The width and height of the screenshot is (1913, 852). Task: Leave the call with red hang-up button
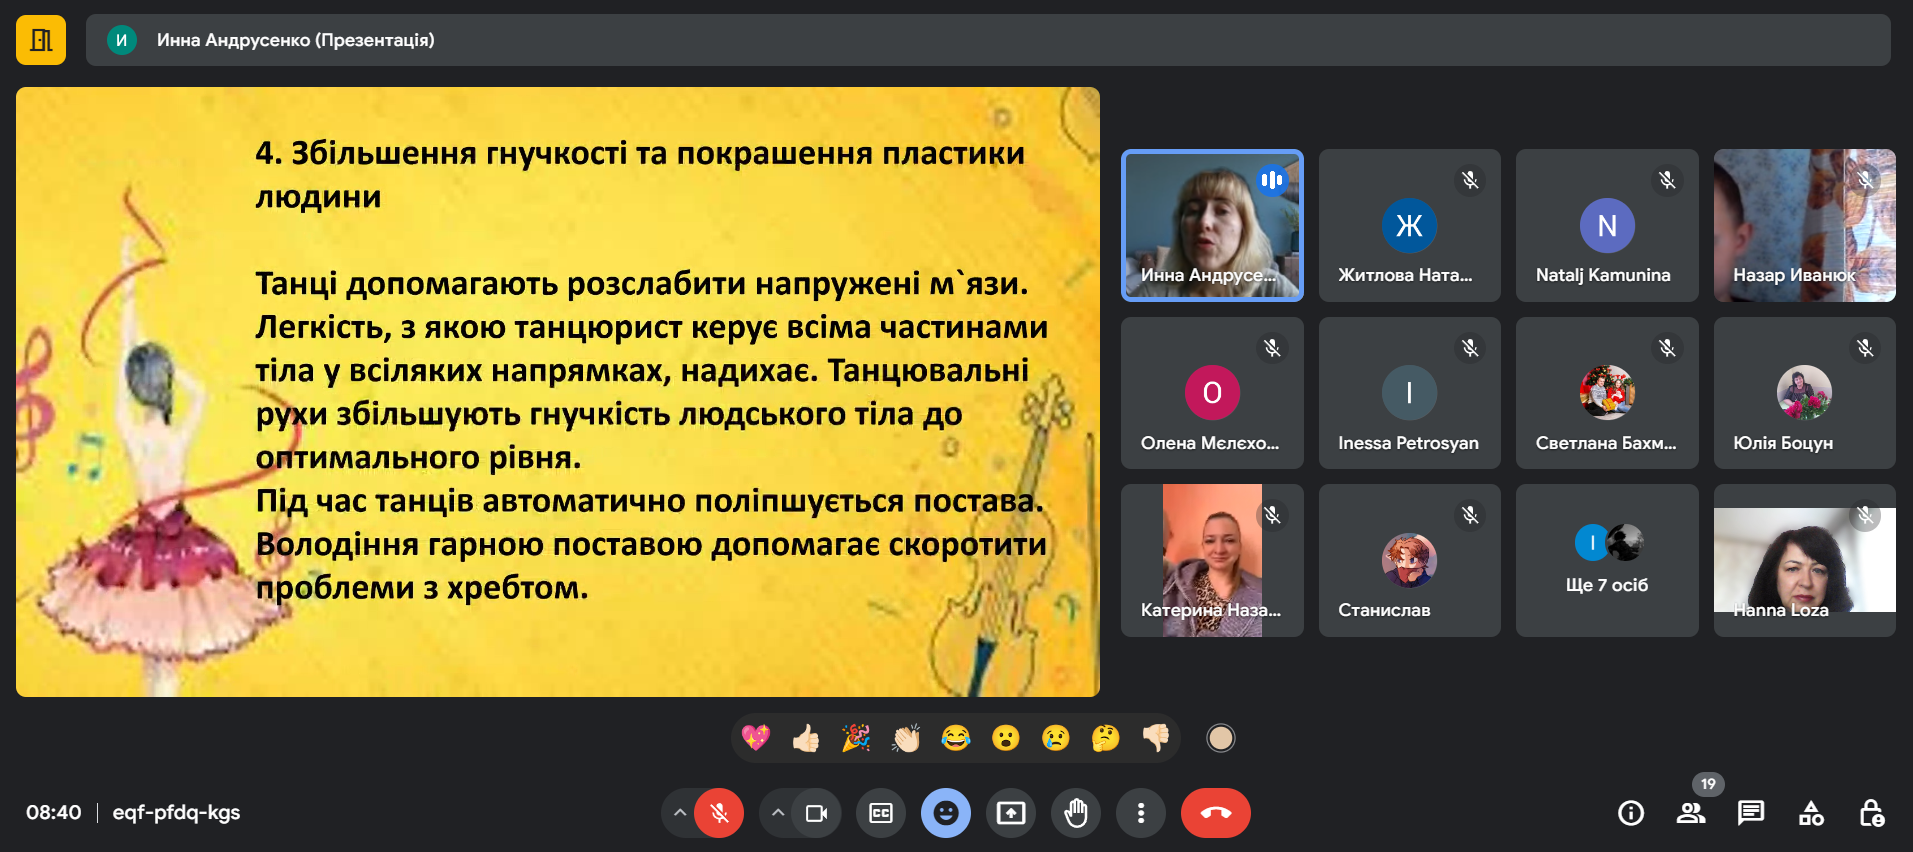1215,813
